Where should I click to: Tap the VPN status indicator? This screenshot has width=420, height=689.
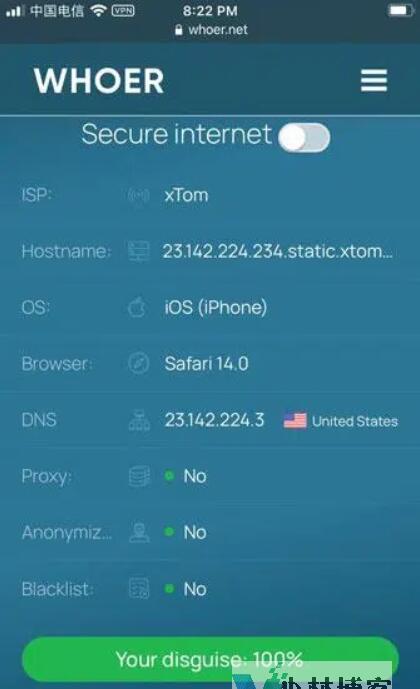(x=123, y=10)
